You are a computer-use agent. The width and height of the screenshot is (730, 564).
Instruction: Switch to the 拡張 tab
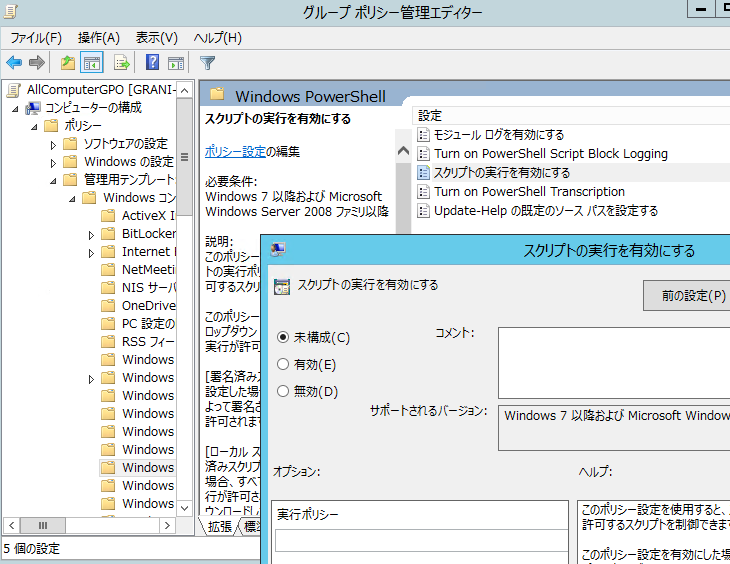point(220,526)
